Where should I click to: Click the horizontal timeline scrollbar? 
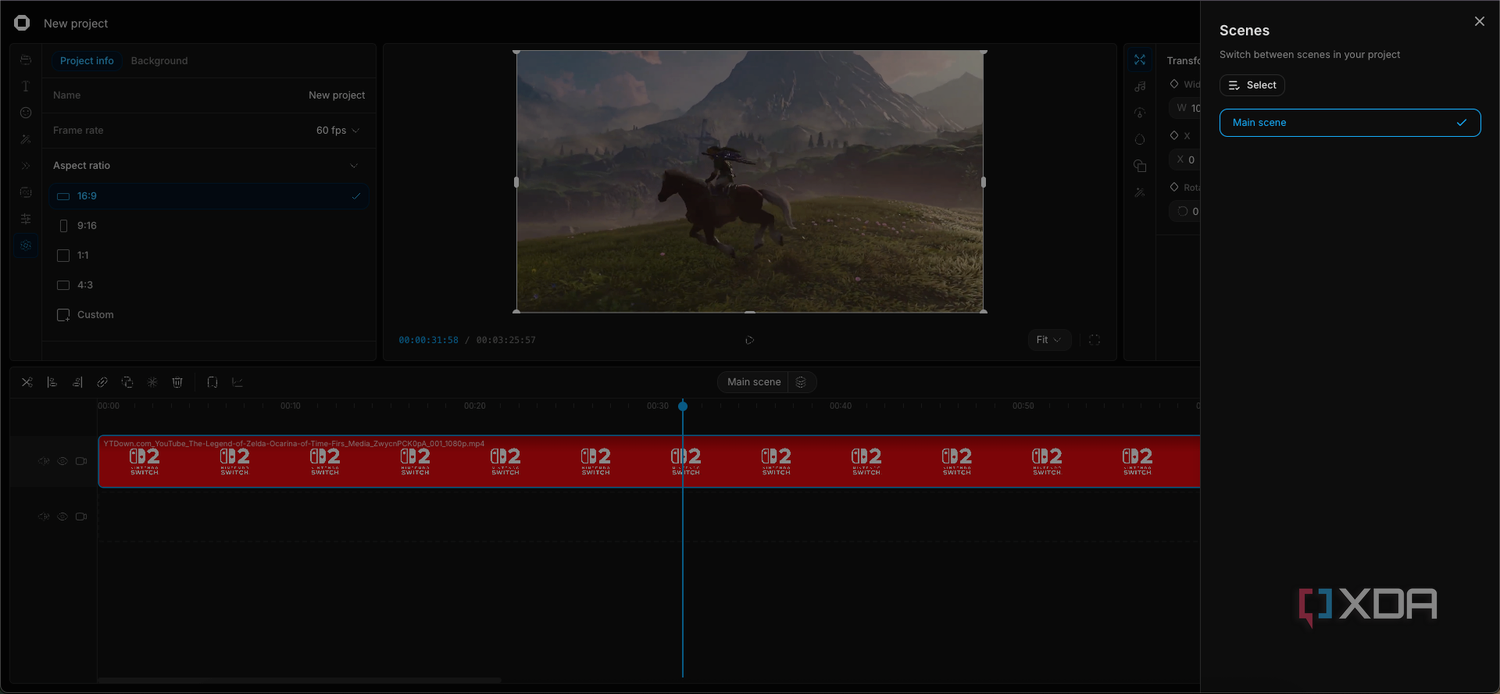click(x=299, y=680)
